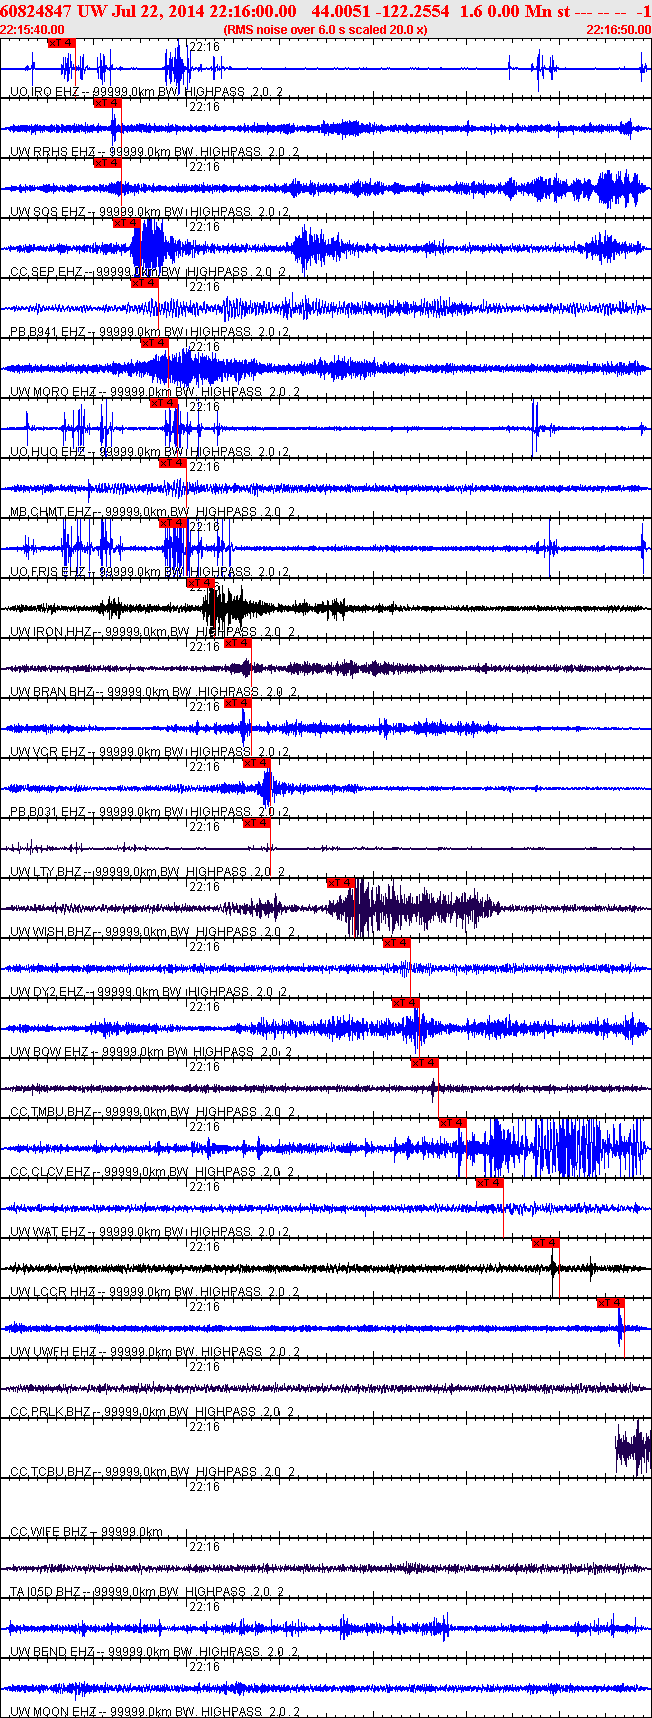Viewport: 652px width, 1718px height.
Task: Click the start time 22:15:40.00 label
Action: tap(33, 30)
